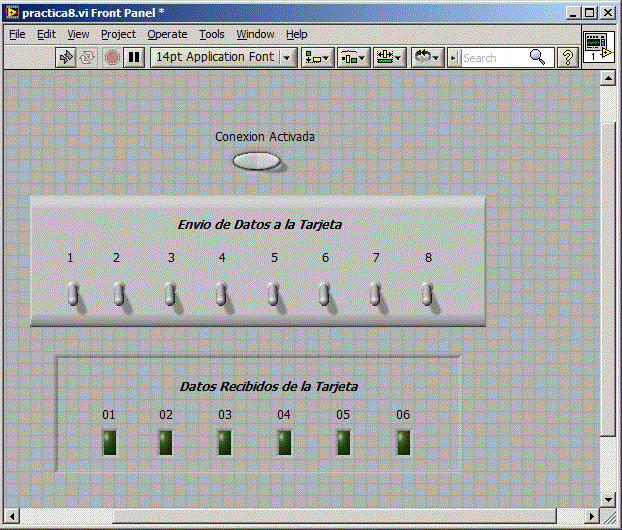This screenshot has width=622, height=530.
Task: Open the Reorder dropdown
Action: pos(427,58)
